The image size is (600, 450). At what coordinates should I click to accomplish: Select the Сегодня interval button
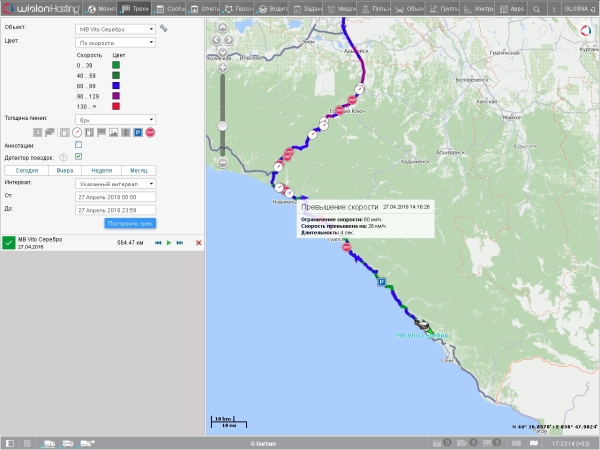[27, 170]
